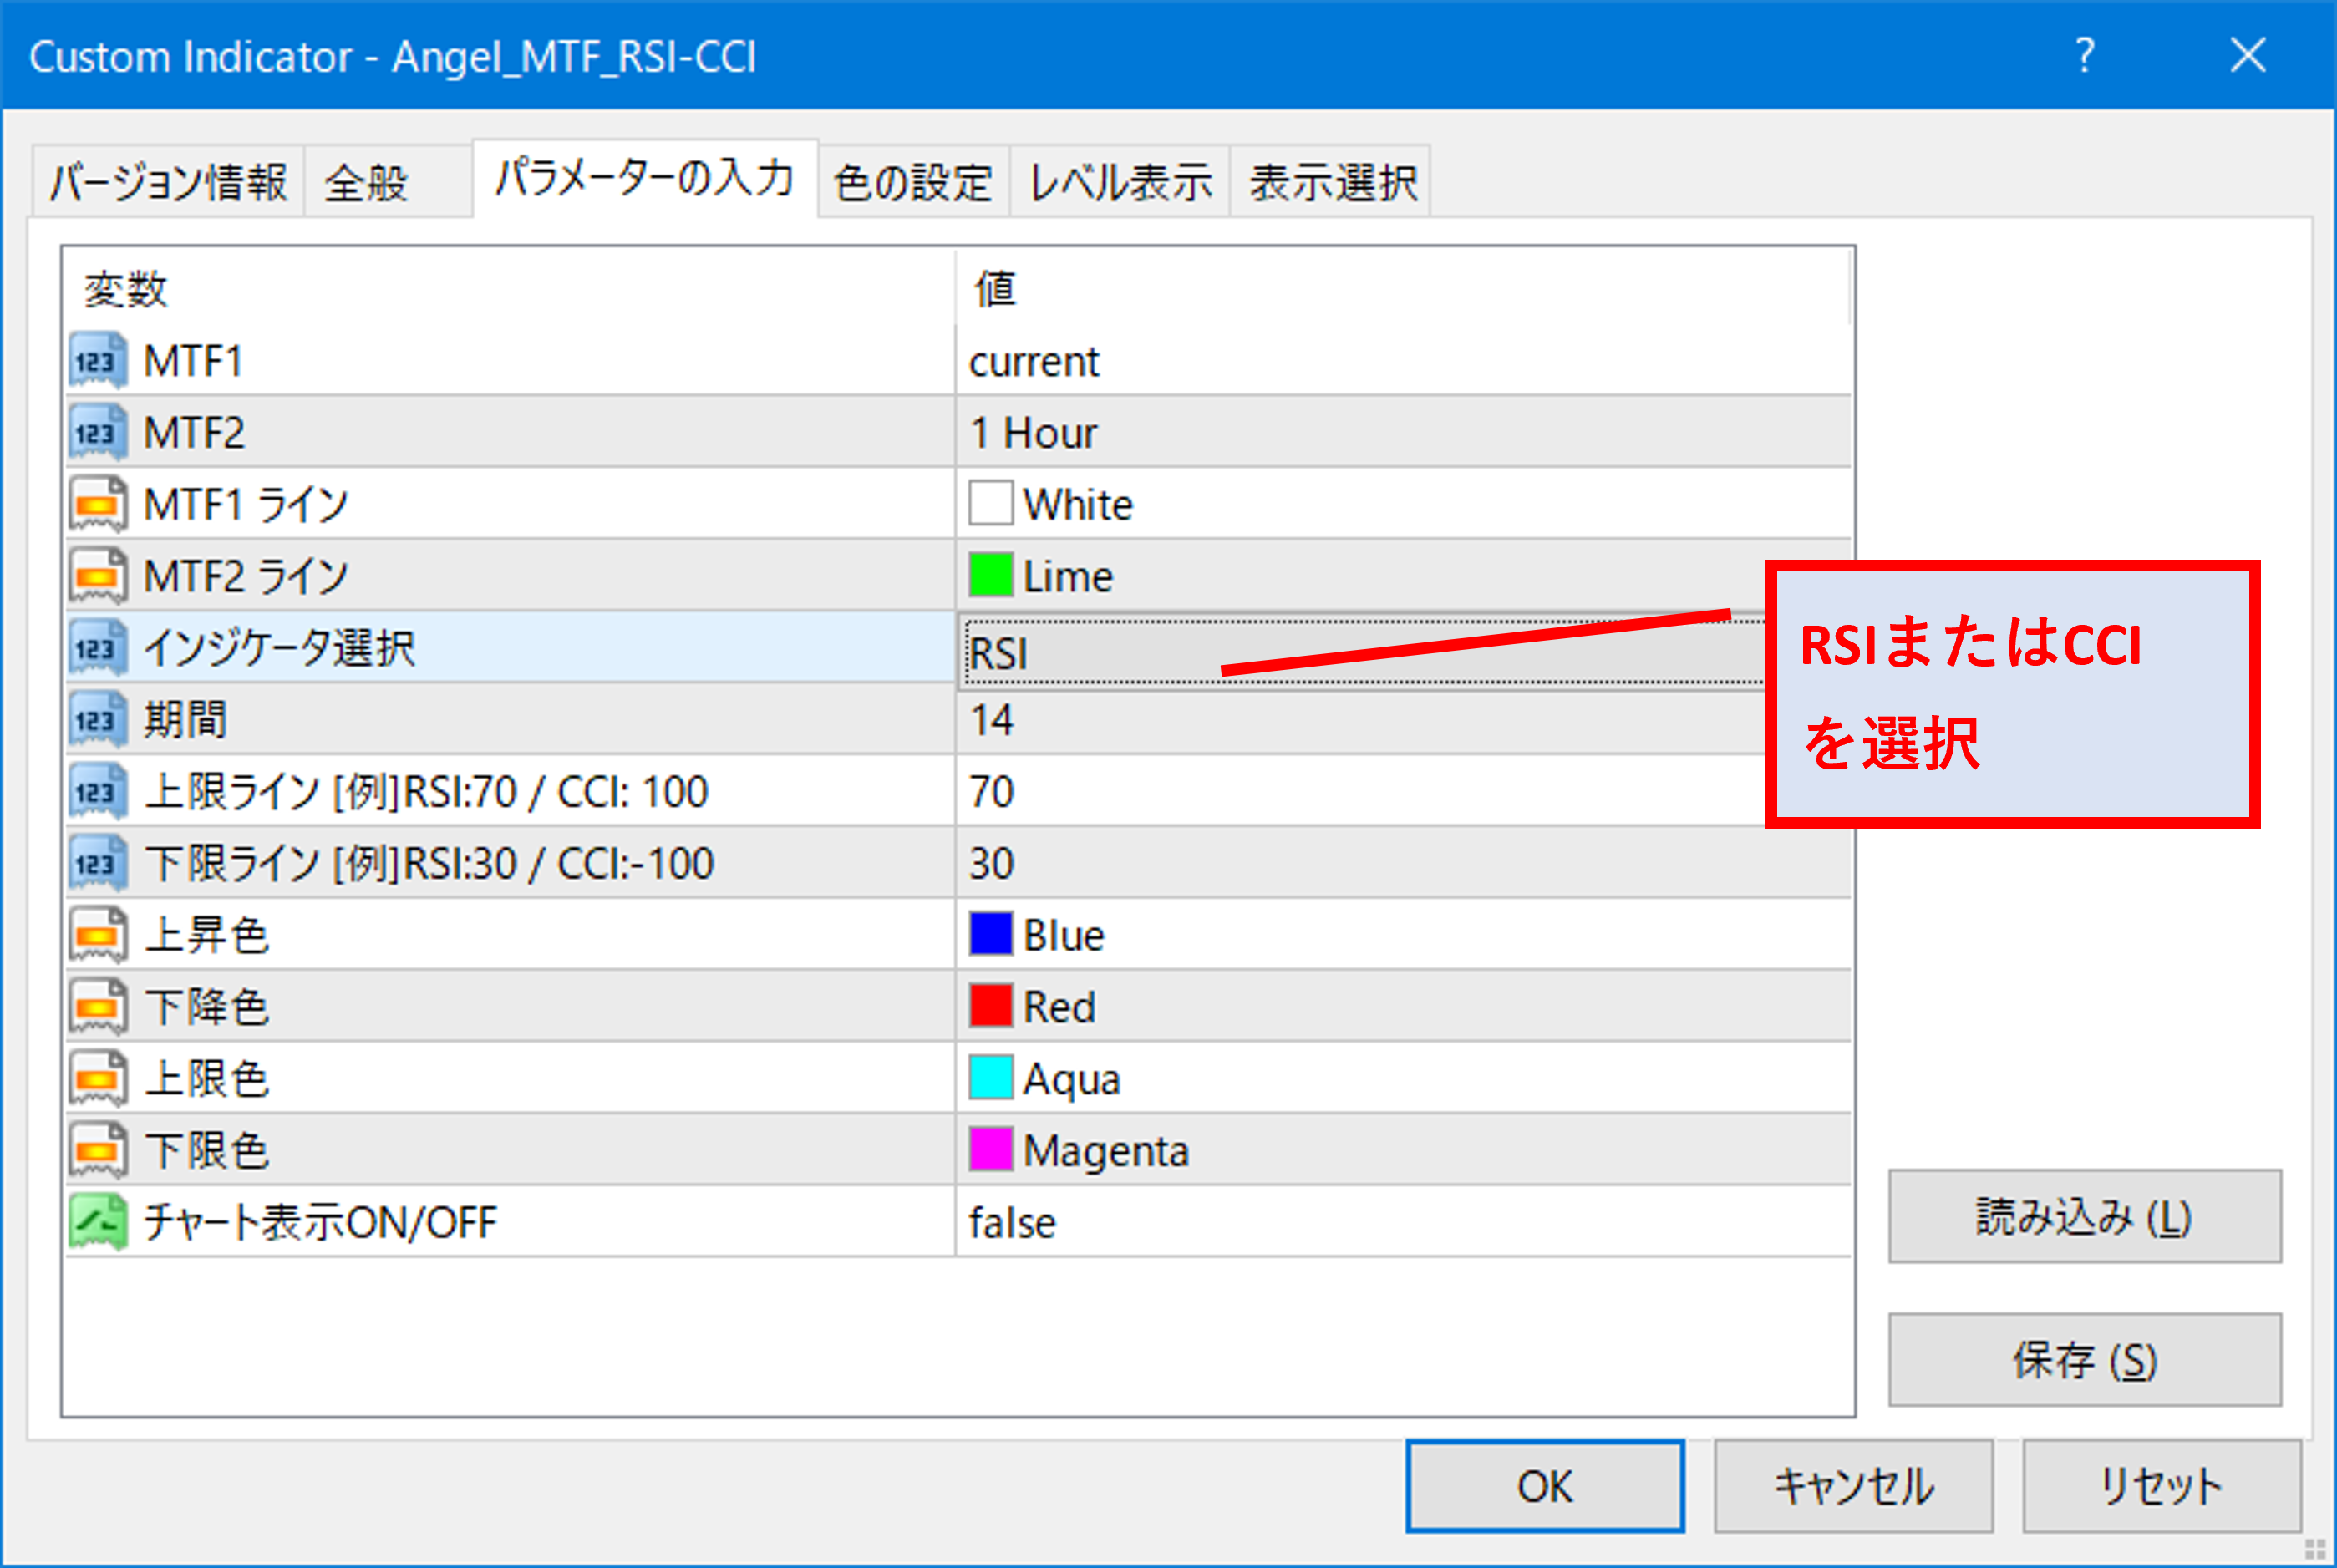This screenshot has width=2337, height=1568.
Task: Click the MTF1 ライン color parameter icon
Action: (x=98, y=504)
